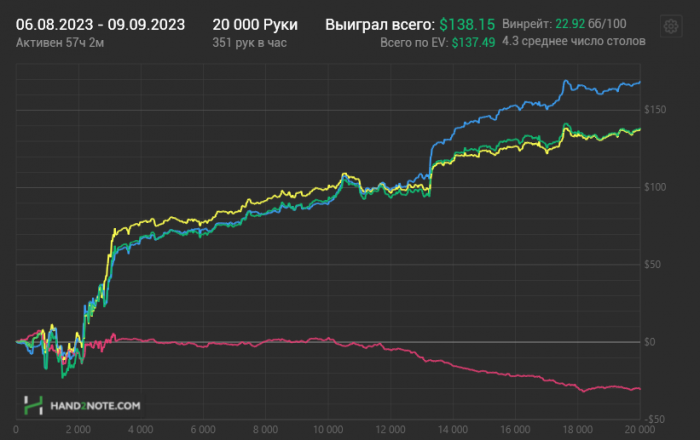The height and width of the screenshot is (440, 700).
Task: Click the $100 y-axis label
Action: (x=655, y=187)
